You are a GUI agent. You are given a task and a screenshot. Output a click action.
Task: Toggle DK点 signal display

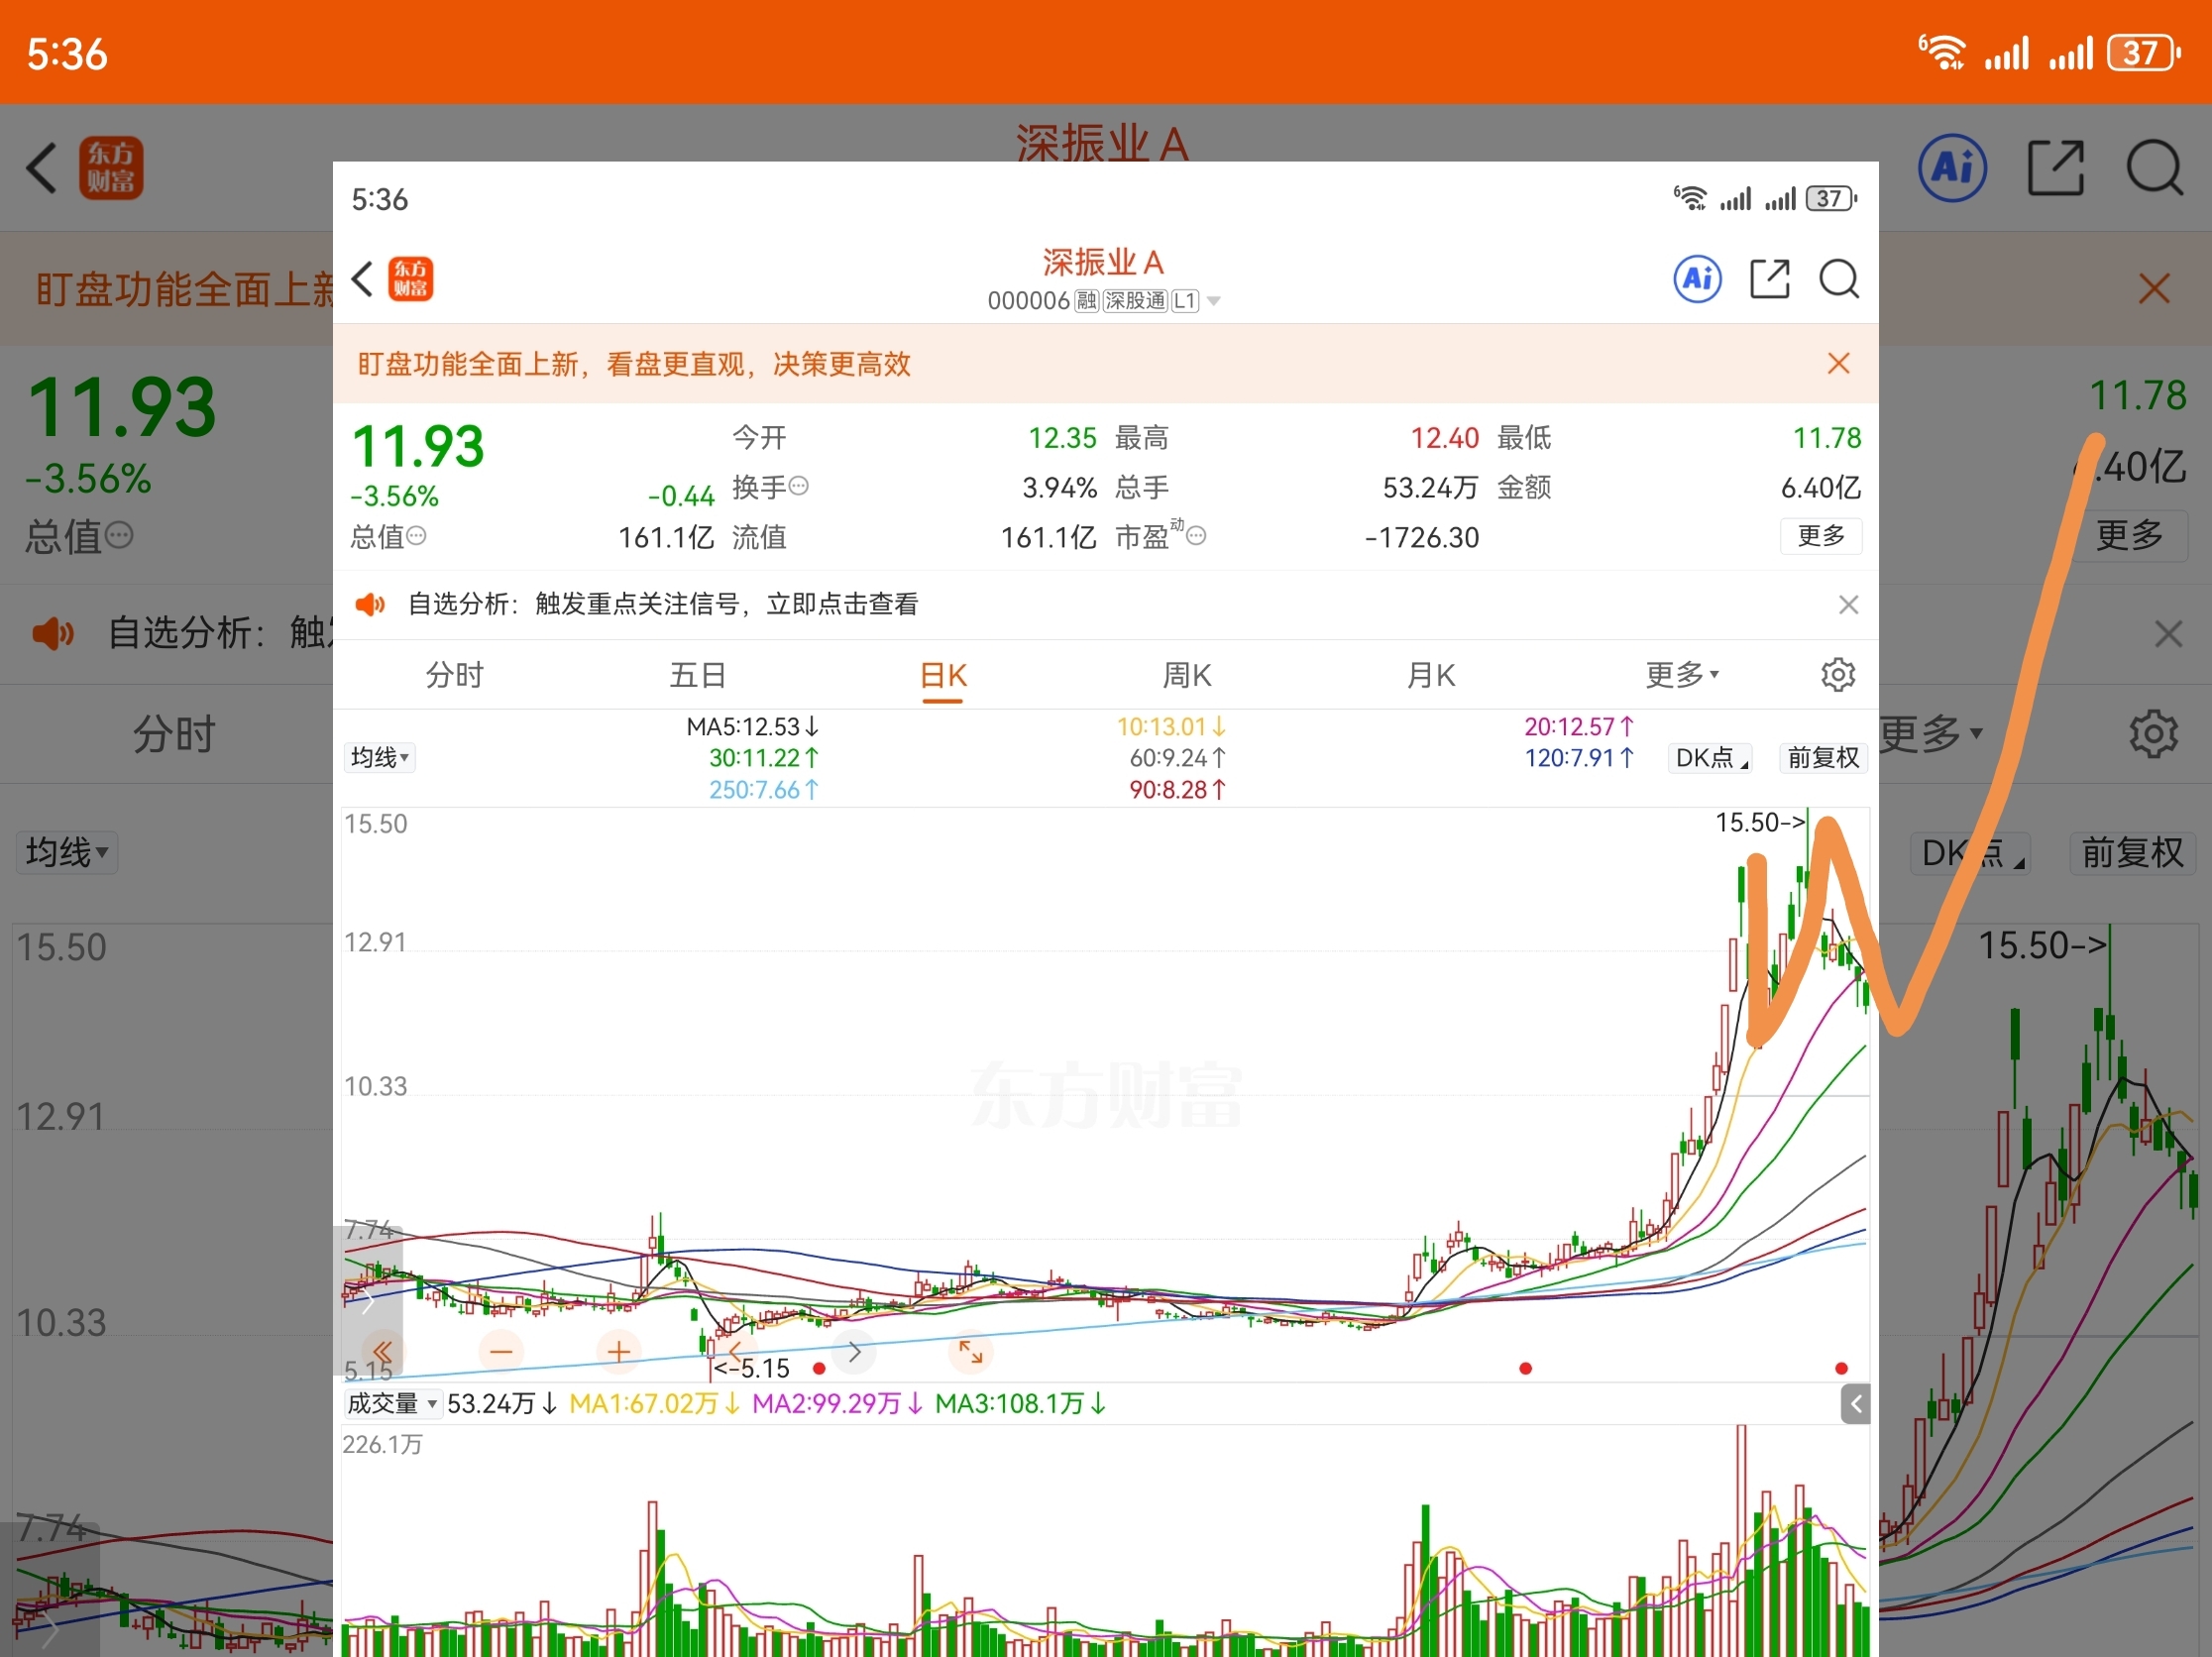[x=1711, y=758]
